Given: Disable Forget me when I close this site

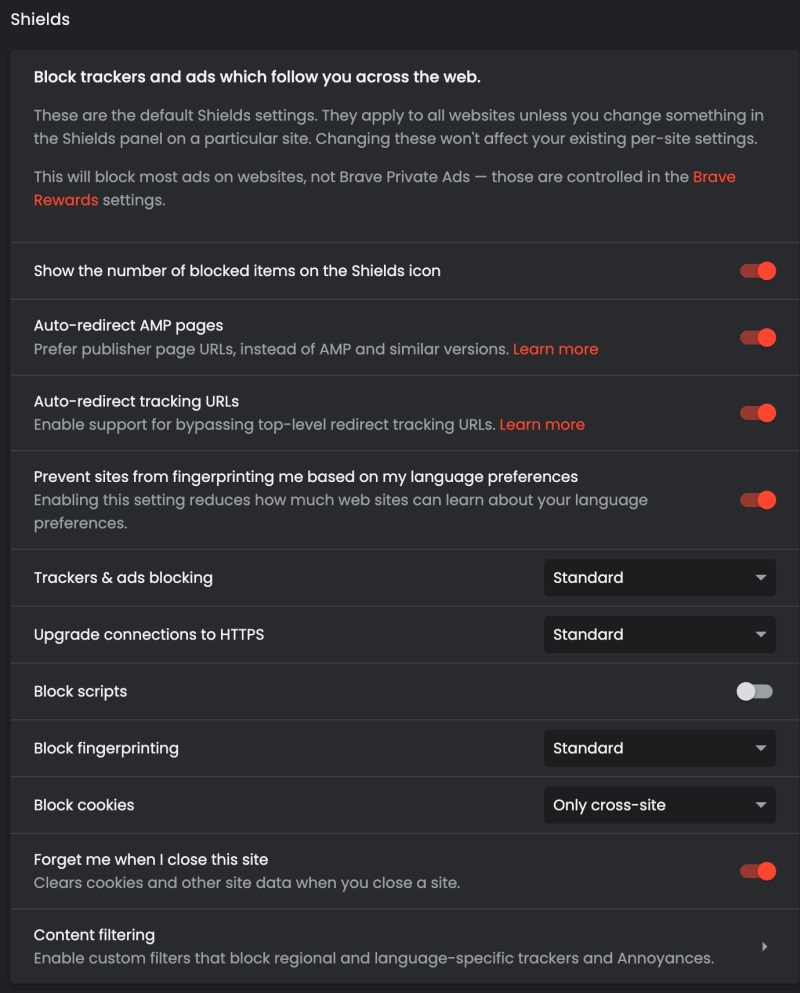Looking at the screenshot, I should coord(758,871).
